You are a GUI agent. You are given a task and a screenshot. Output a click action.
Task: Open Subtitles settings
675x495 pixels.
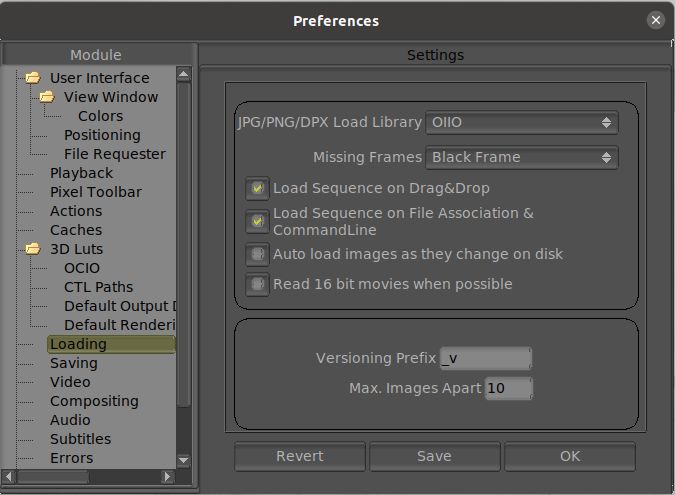(81, 439)
